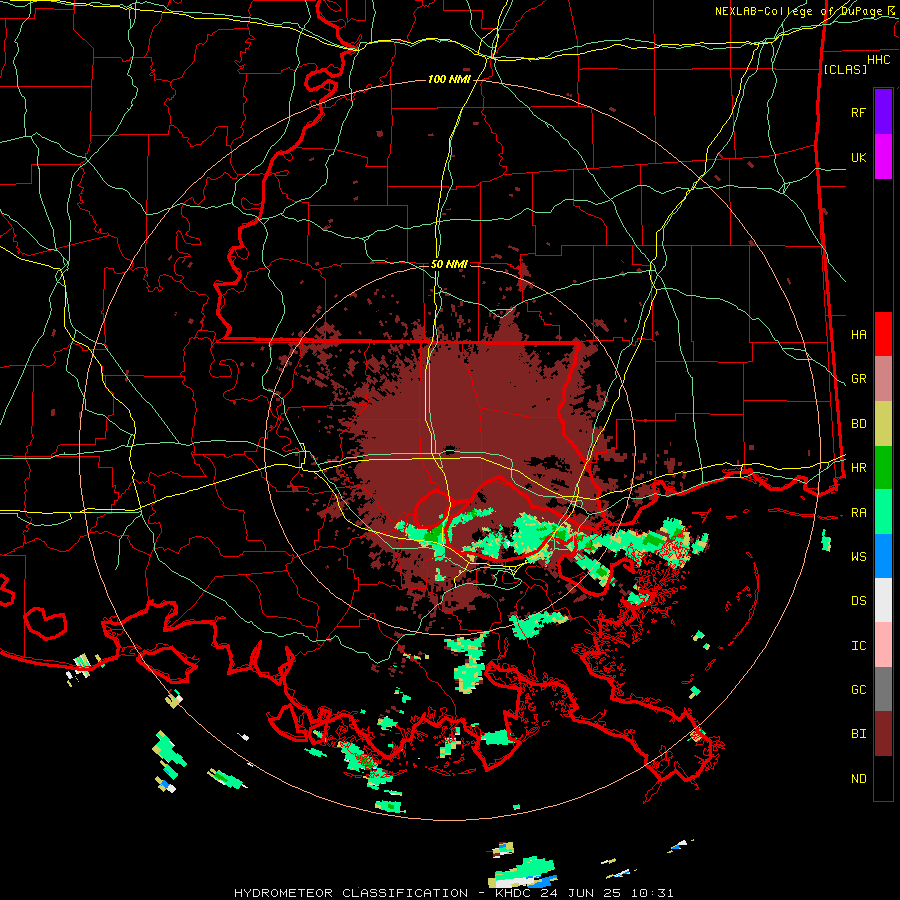Click the HHC product code label

tap(878, 60)
